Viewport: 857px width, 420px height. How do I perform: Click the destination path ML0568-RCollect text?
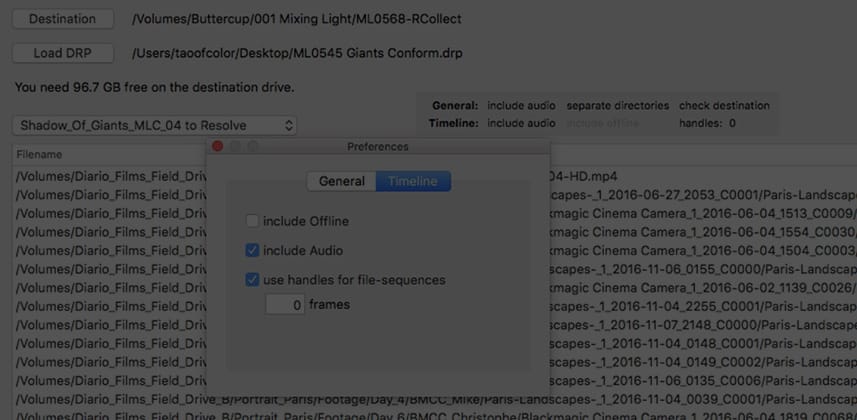(x=297, y=19)
